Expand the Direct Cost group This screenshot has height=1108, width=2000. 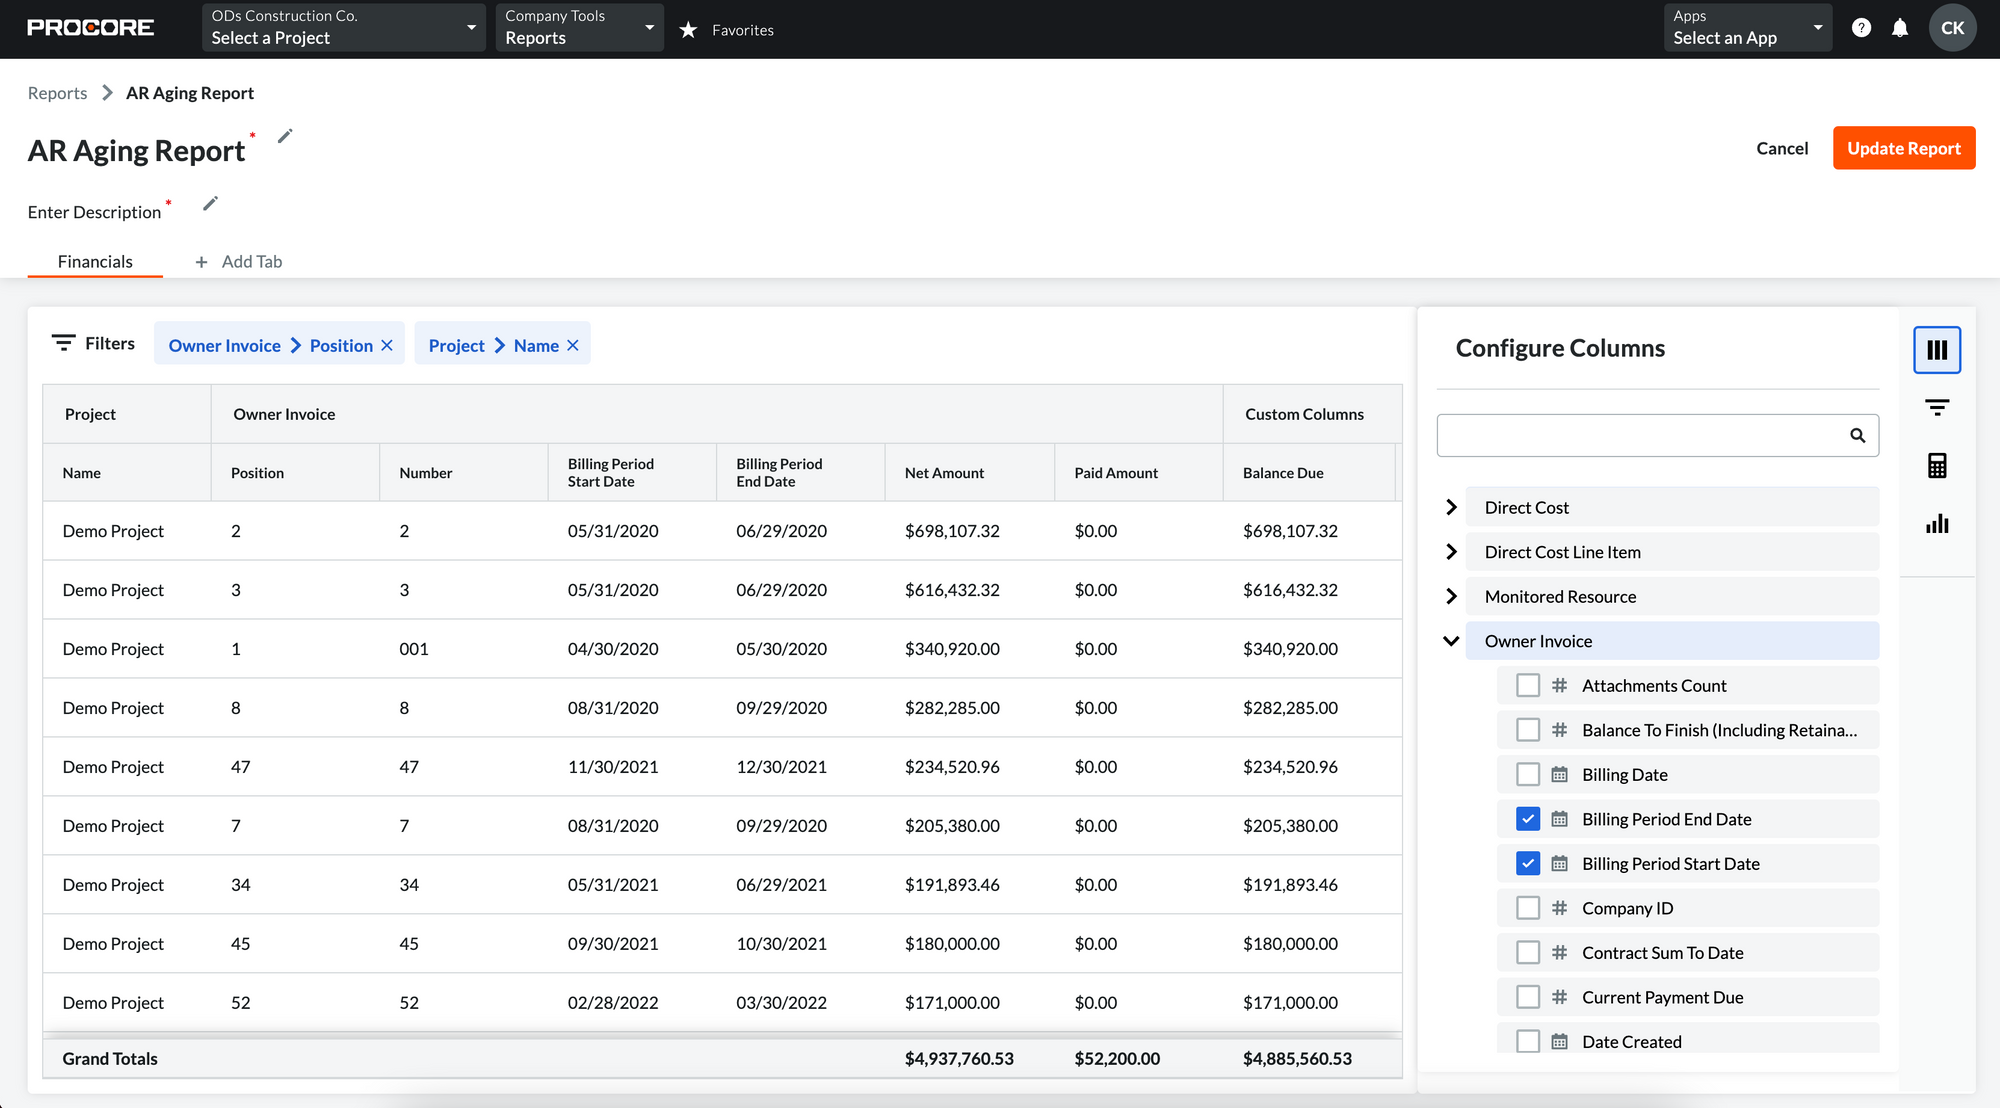point(1451,507)
